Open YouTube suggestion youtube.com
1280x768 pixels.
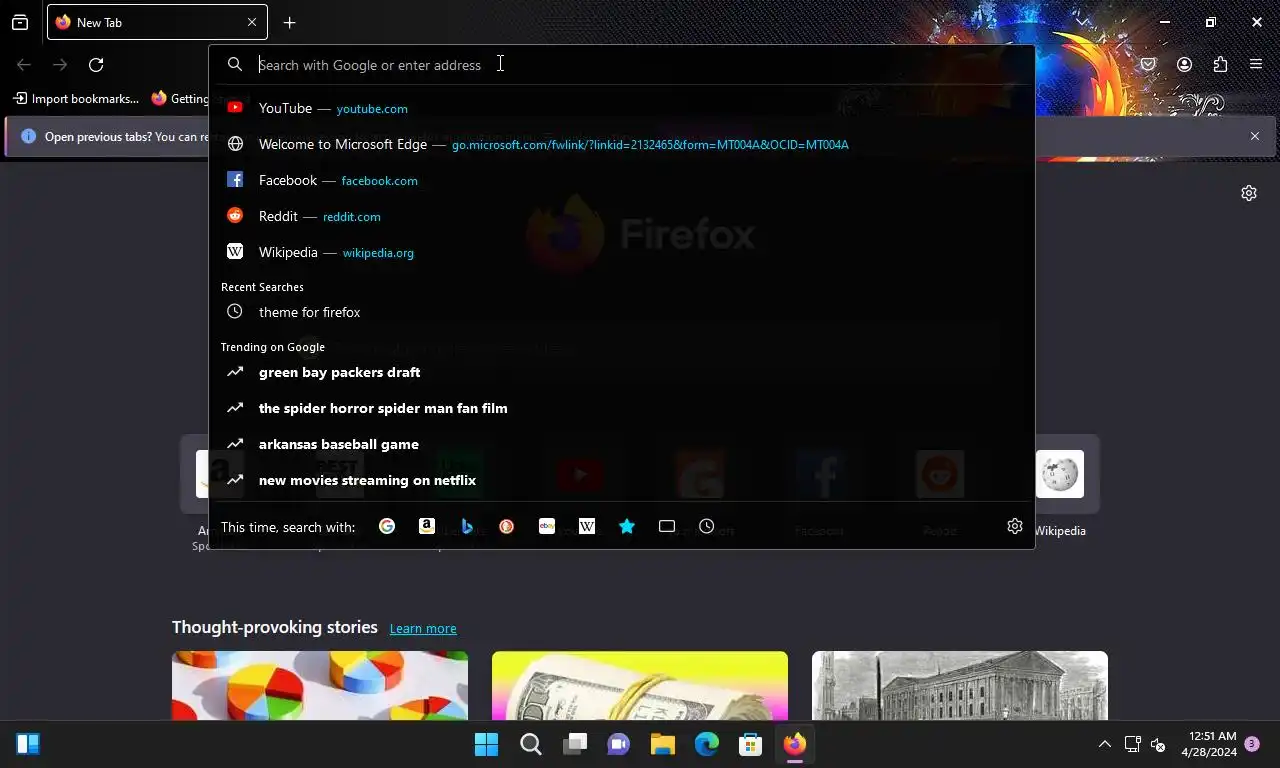622,108
